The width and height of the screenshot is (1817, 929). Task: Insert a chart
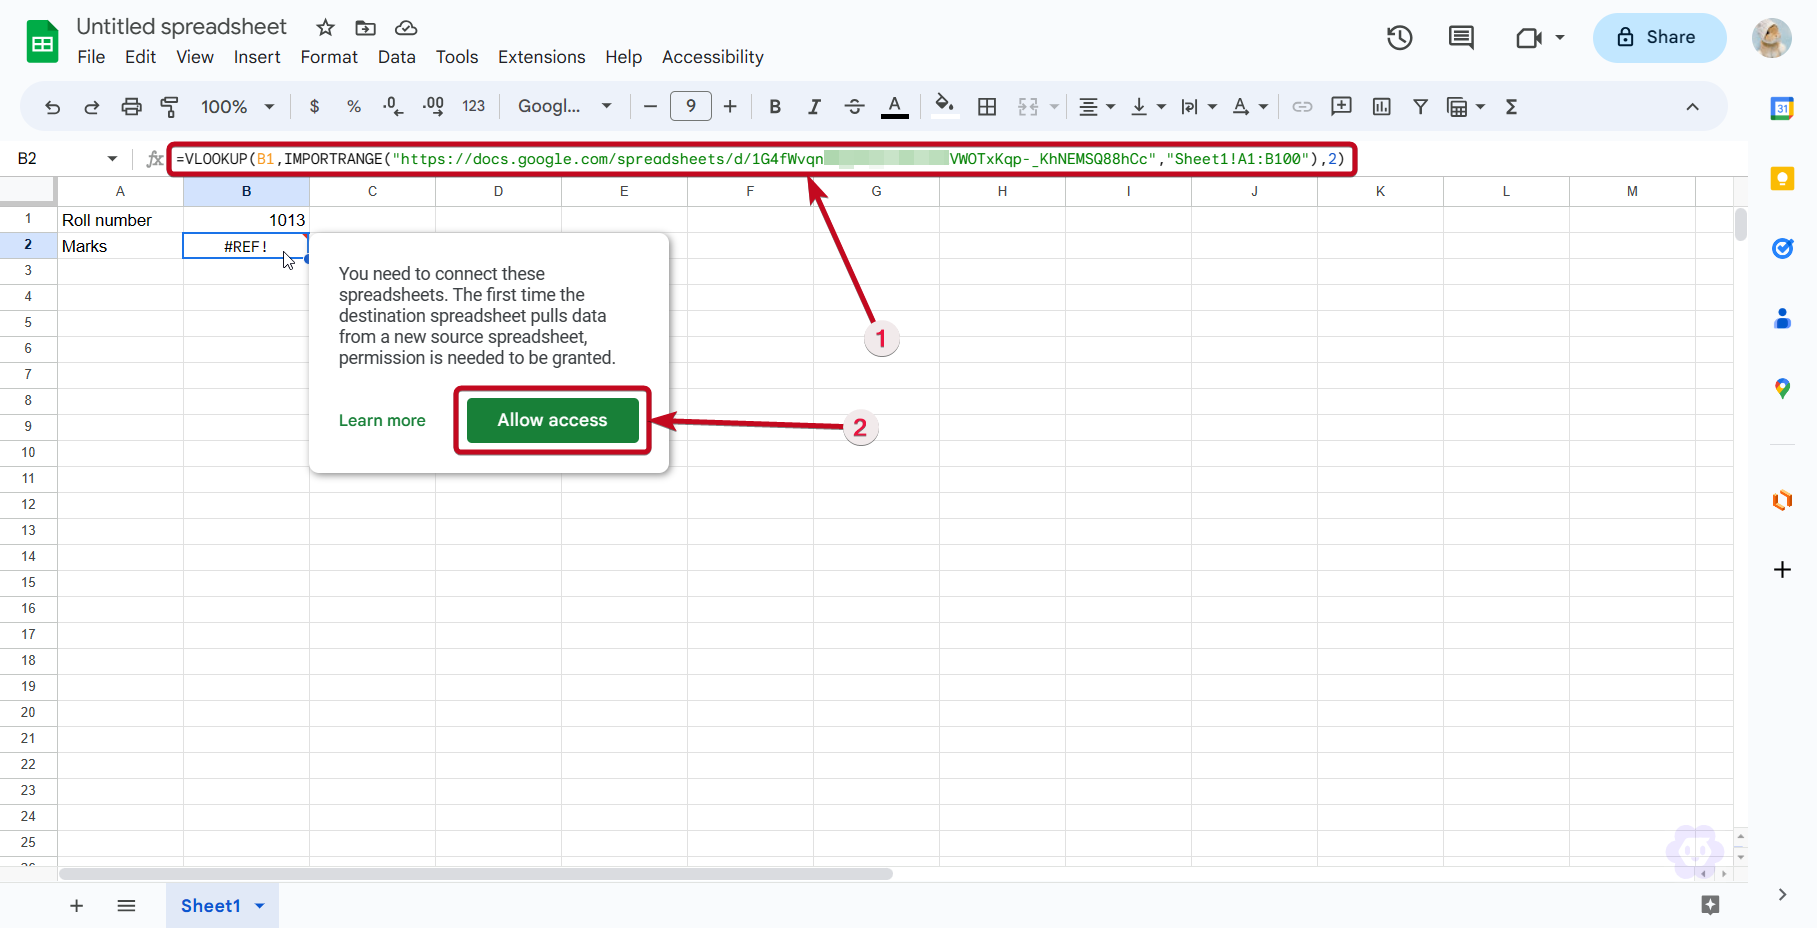point(1382,107)
